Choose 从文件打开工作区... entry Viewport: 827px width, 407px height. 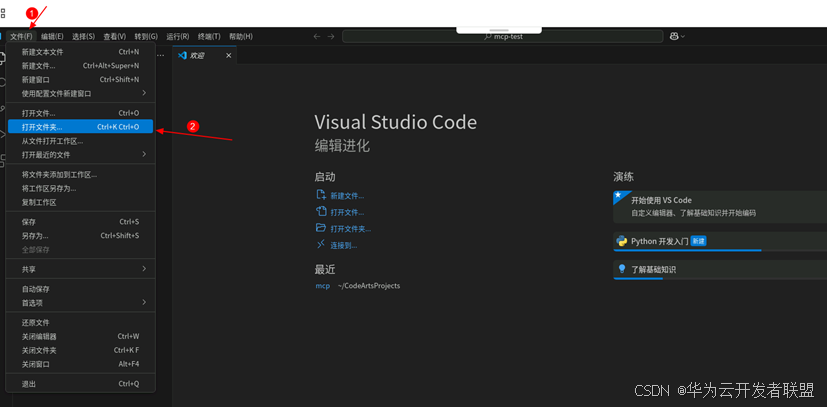pyautogui.click(x=80, y=141)
